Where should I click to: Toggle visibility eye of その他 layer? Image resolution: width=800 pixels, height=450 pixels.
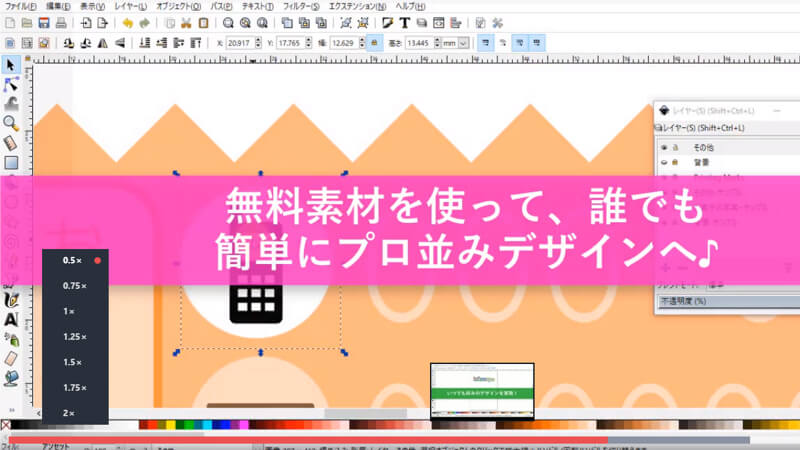coord(664,147)
